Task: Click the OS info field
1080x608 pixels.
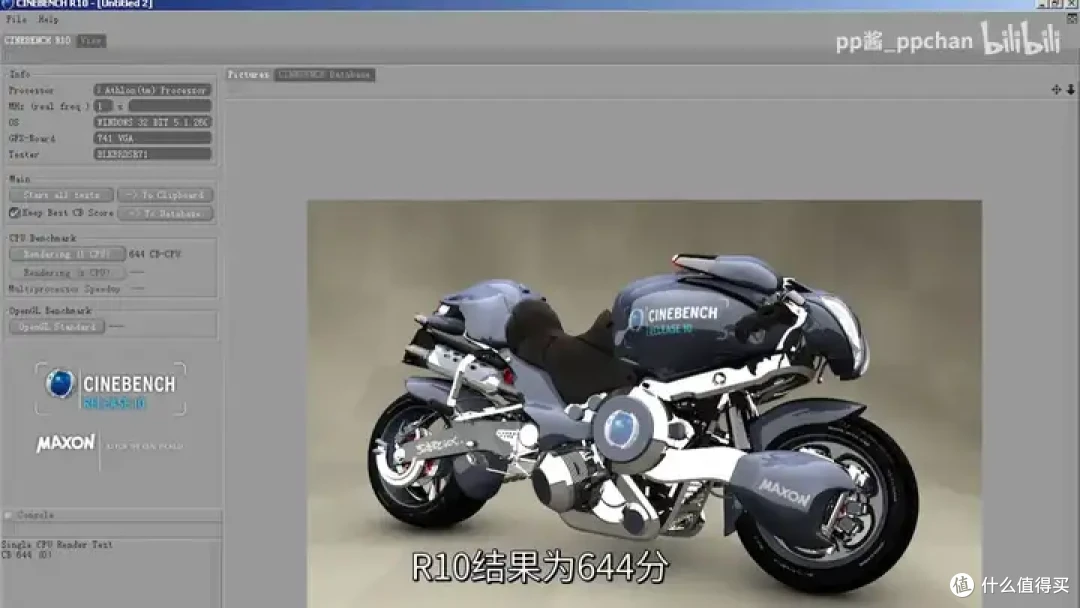Action: coord(152,122)
